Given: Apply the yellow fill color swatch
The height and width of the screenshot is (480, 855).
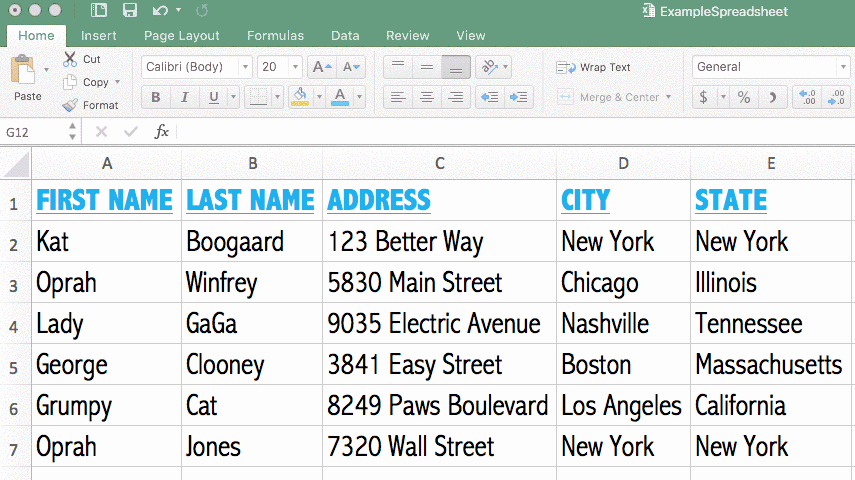Looking at the screenshot, I should tap(299, 97).
